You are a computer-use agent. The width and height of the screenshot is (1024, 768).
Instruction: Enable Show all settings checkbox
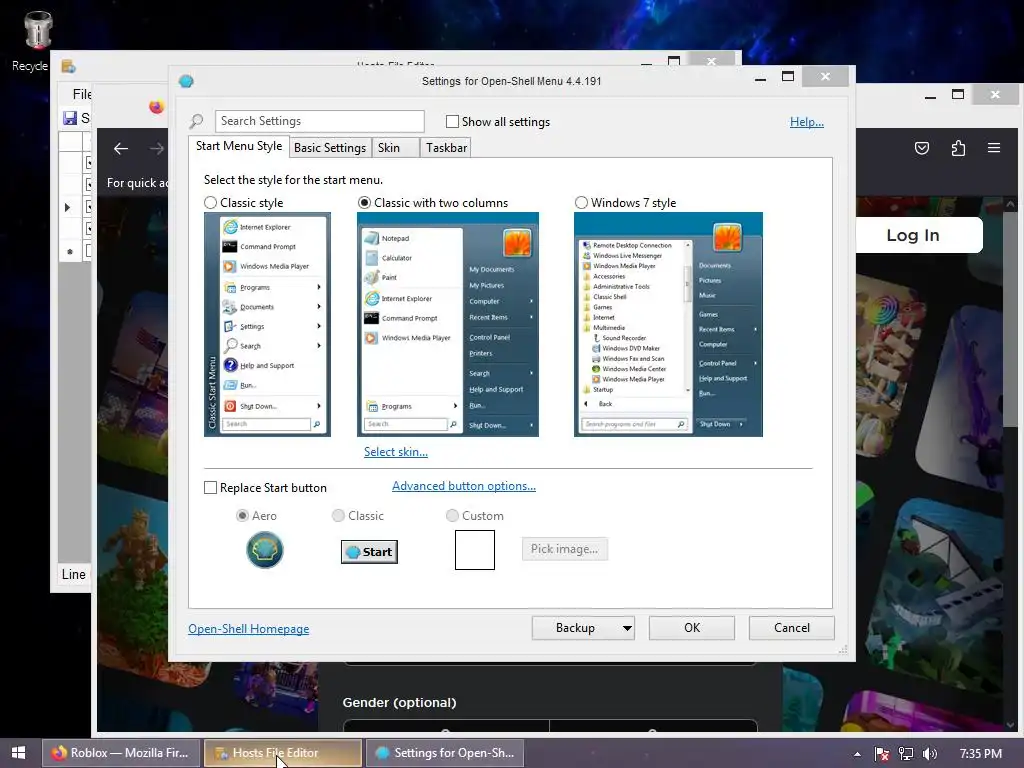click(x=452, y=121)
